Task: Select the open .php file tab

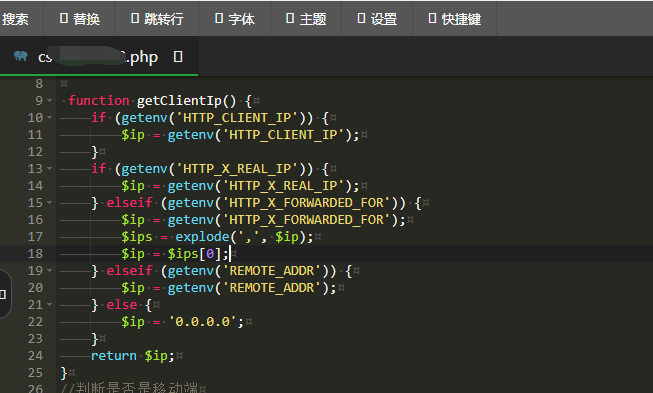Action: coord(99,57)
